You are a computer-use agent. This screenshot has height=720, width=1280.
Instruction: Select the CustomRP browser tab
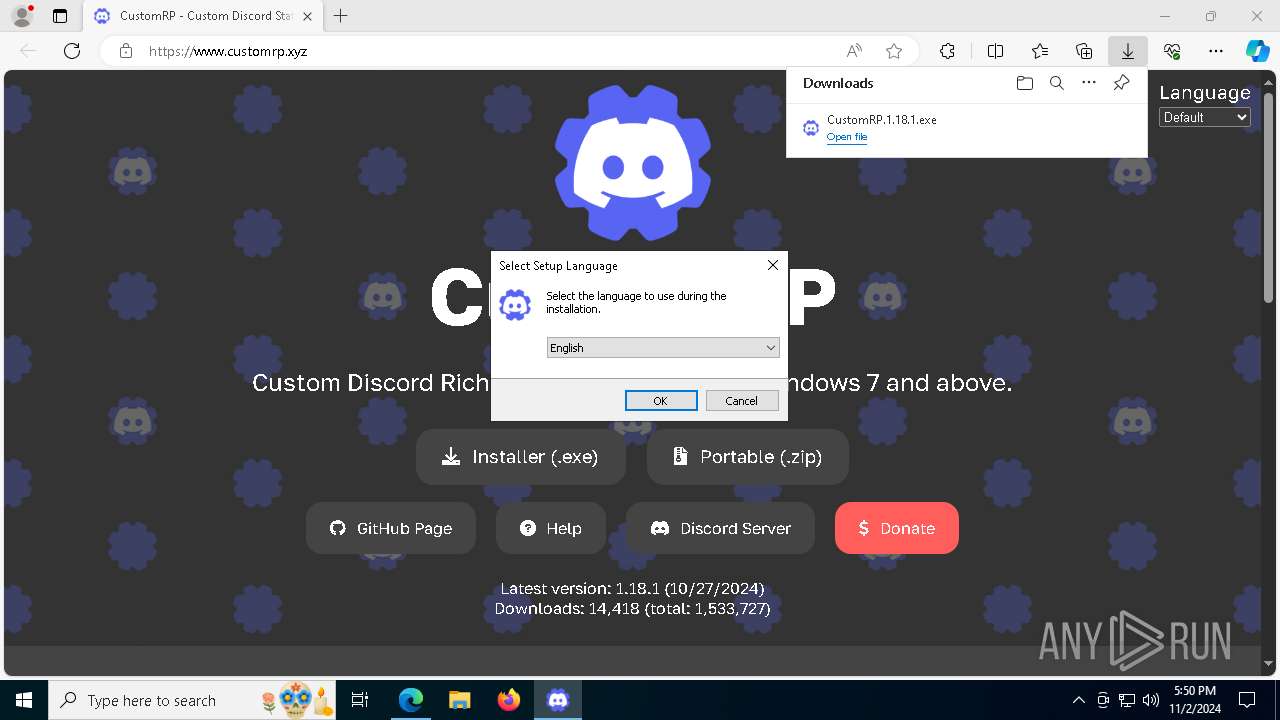[202, 16]
